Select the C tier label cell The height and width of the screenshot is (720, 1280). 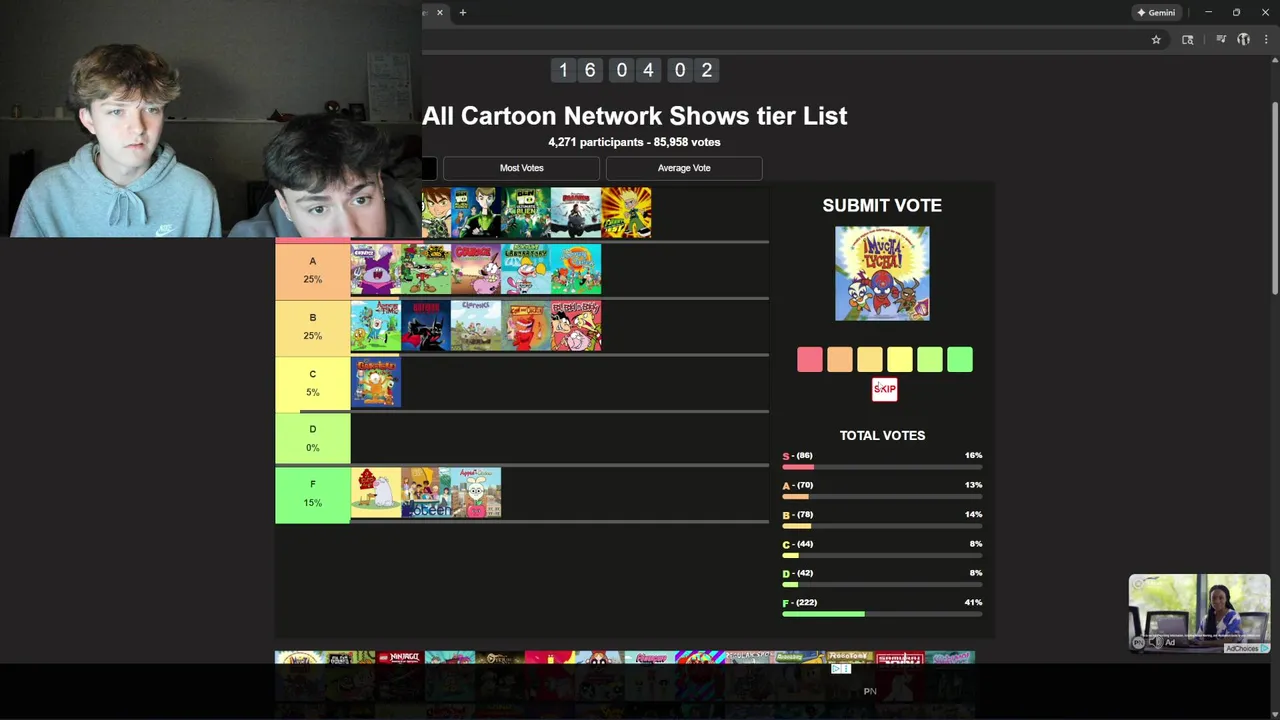[x=313, y=383]
